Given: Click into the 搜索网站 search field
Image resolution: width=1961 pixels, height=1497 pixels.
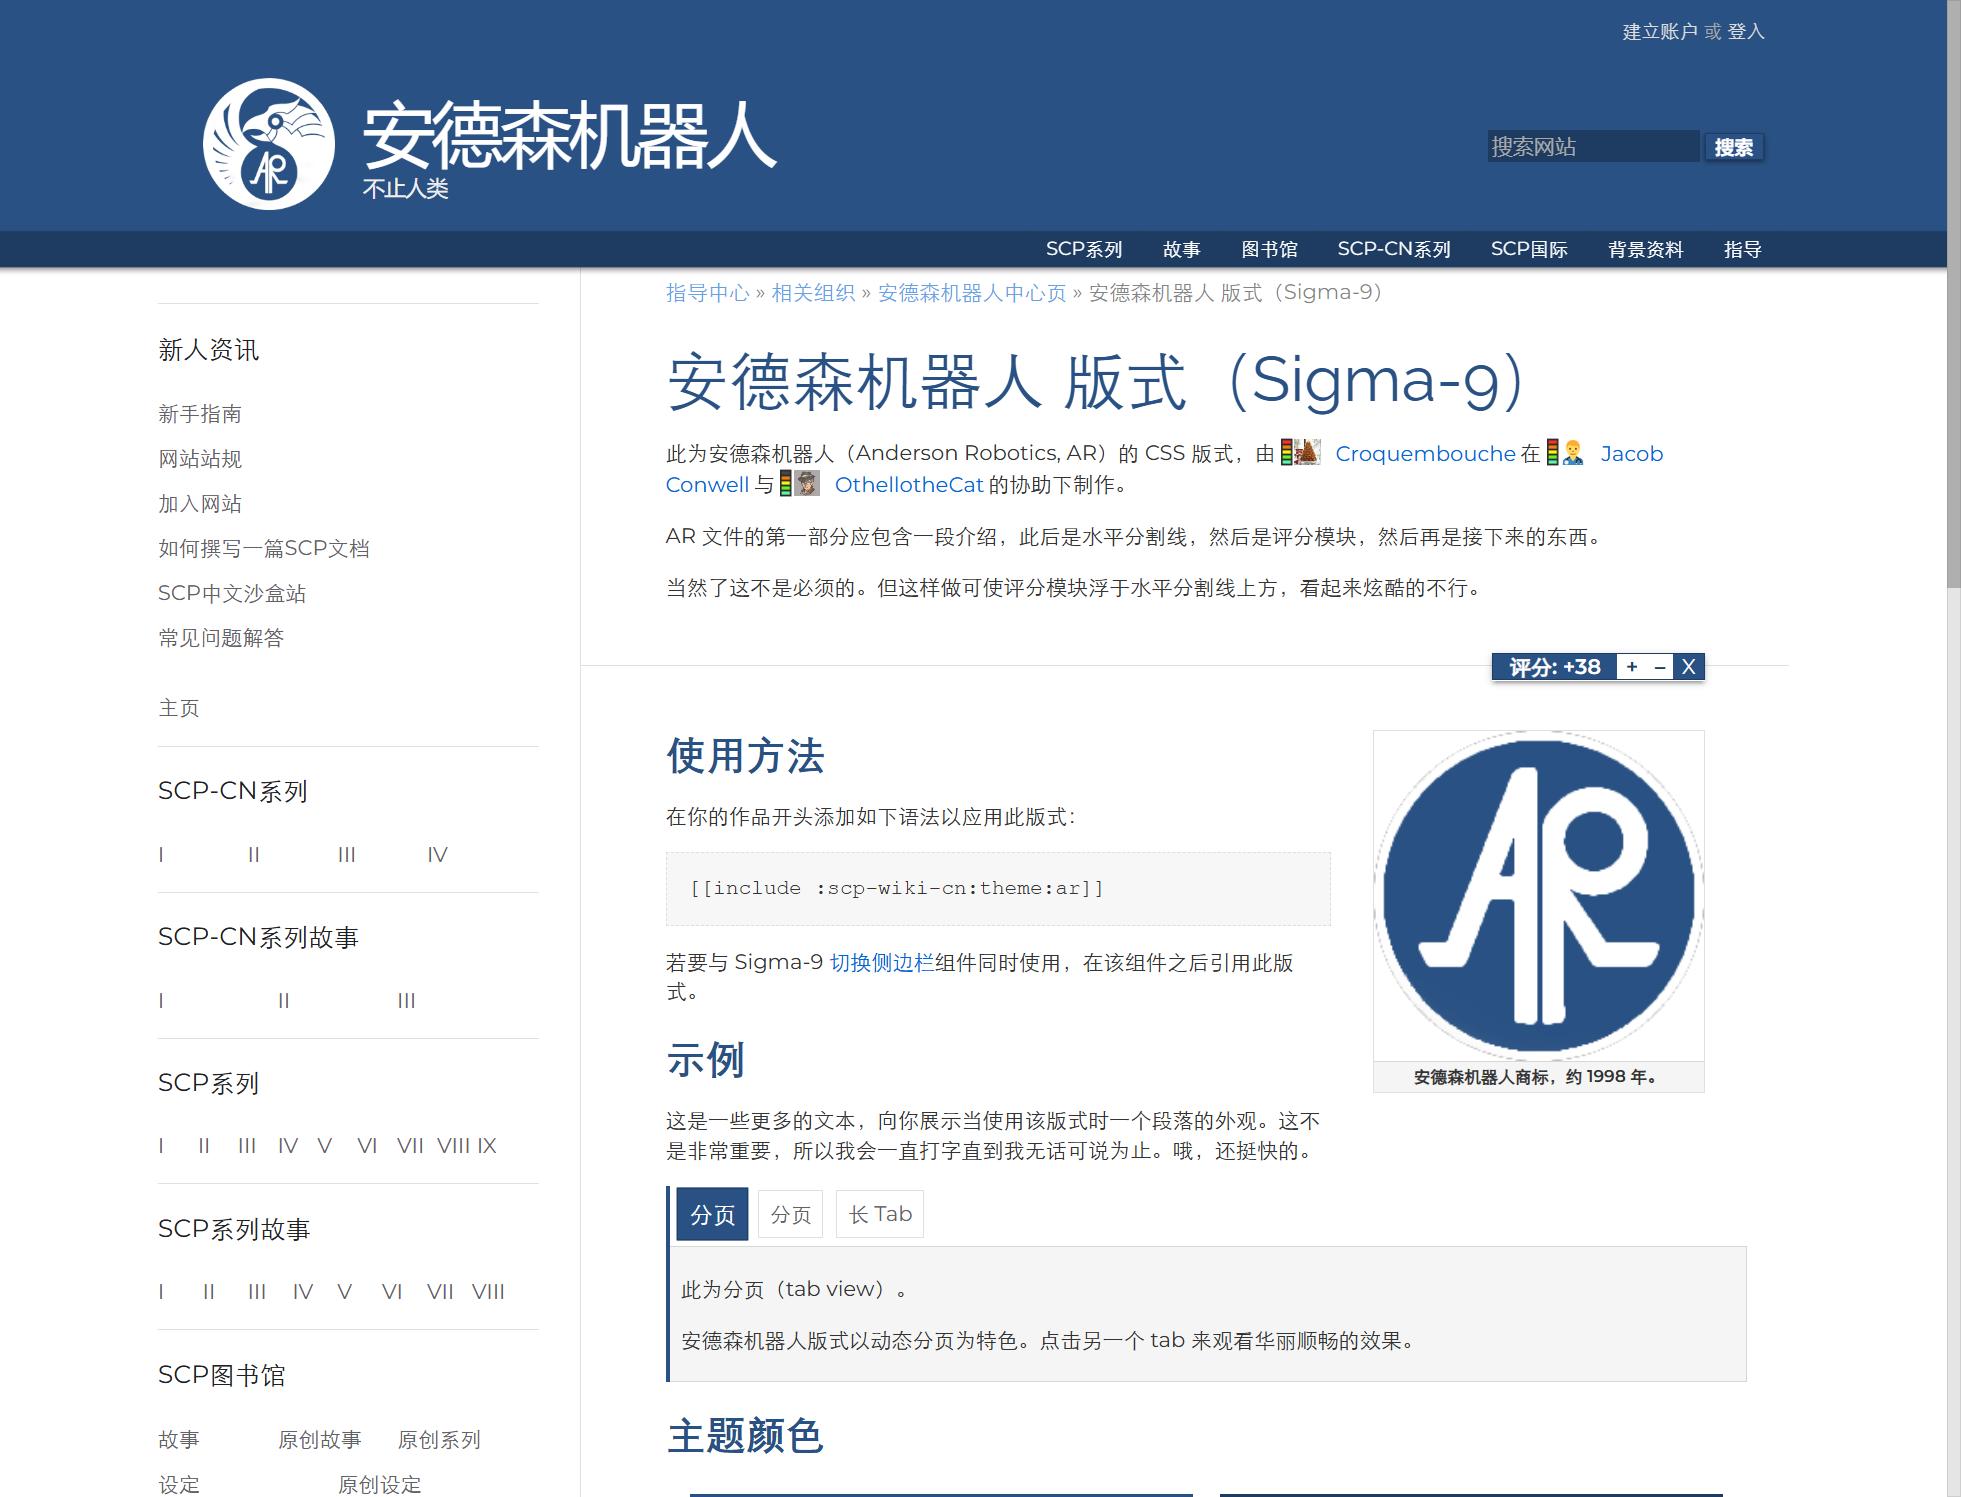Looking at the screenshot, I should tap(1592, 147).
